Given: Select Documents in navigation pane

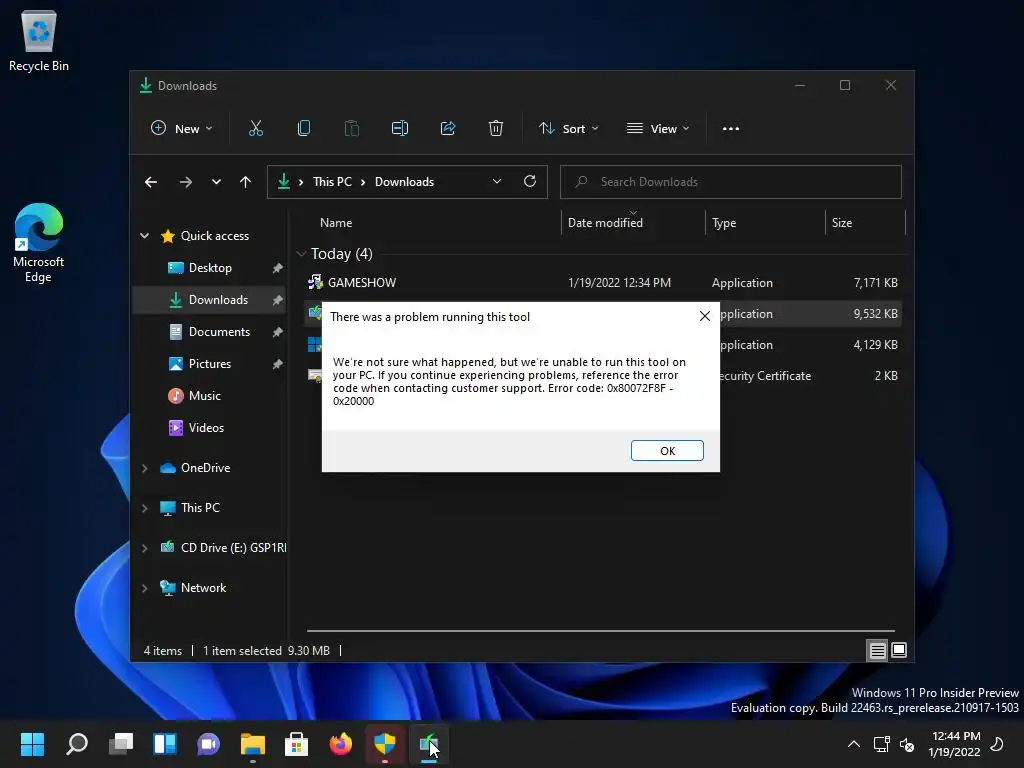Looking at the screenshot, I should tap(209, 332).
